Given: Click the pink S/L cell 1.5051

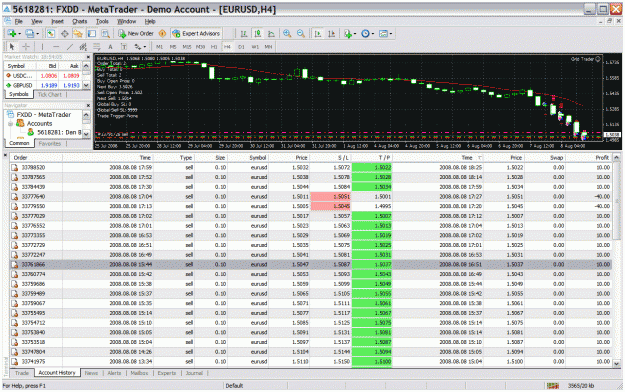Looking at the screenshot, I should [x=331, y=197].
